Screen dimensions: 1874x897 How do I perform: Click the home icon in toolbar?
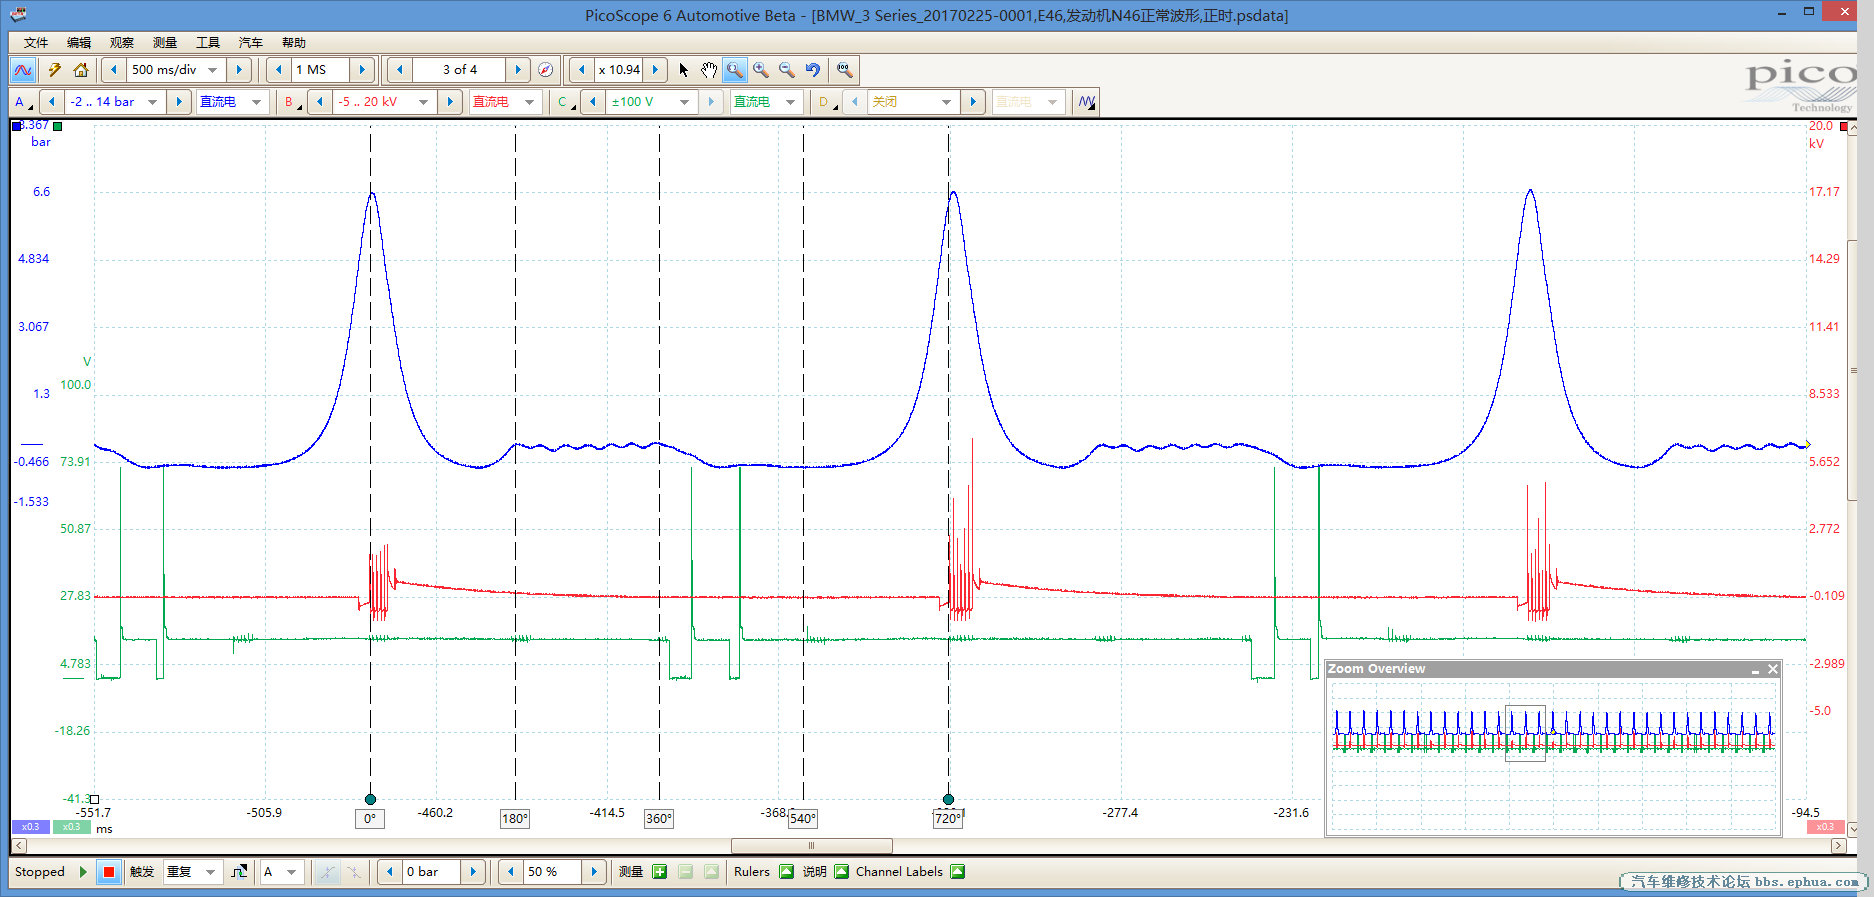(x=81, y=70)
